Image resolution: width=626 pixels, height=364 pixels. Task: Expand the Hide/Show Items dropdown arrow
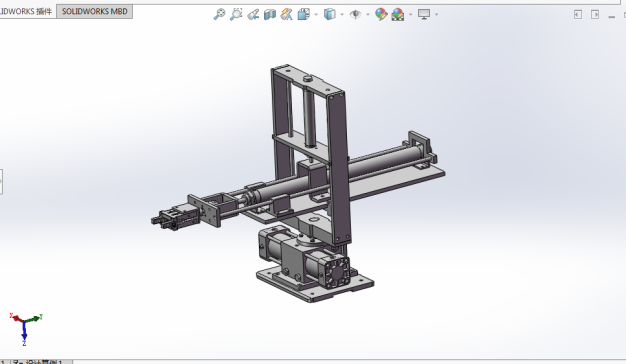(368, 15)
